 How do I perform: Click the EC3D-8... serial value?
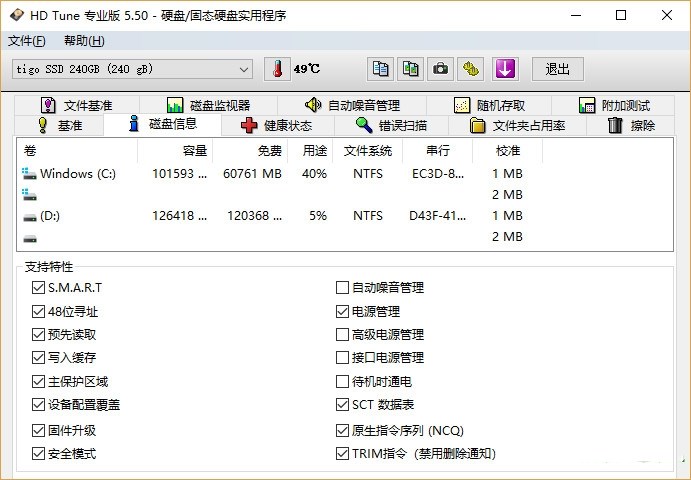438,174
